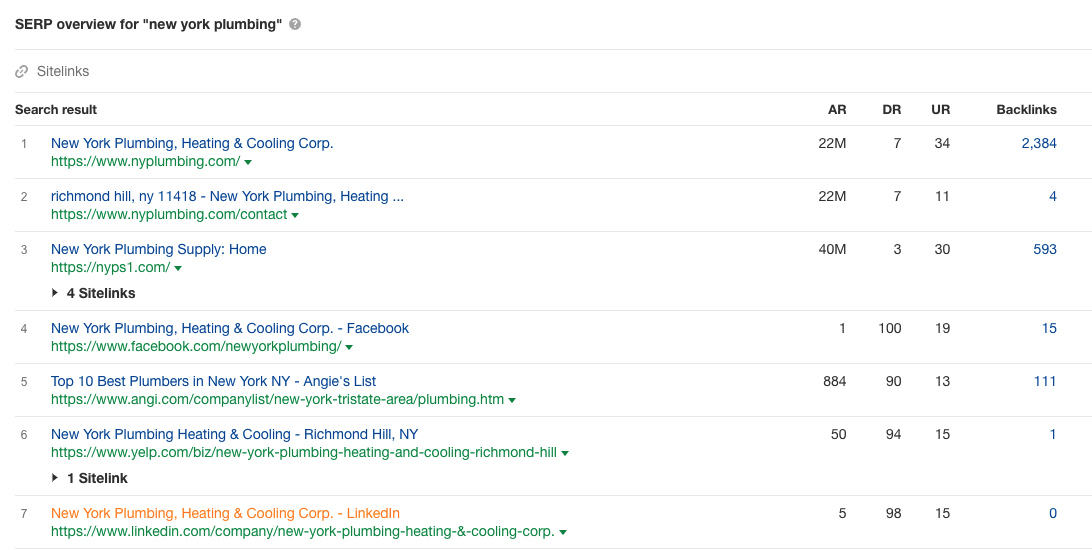Open New York Plumbing Supply: Home result
The width and height of the screenshot is (1092, 550).
point(159,249)
